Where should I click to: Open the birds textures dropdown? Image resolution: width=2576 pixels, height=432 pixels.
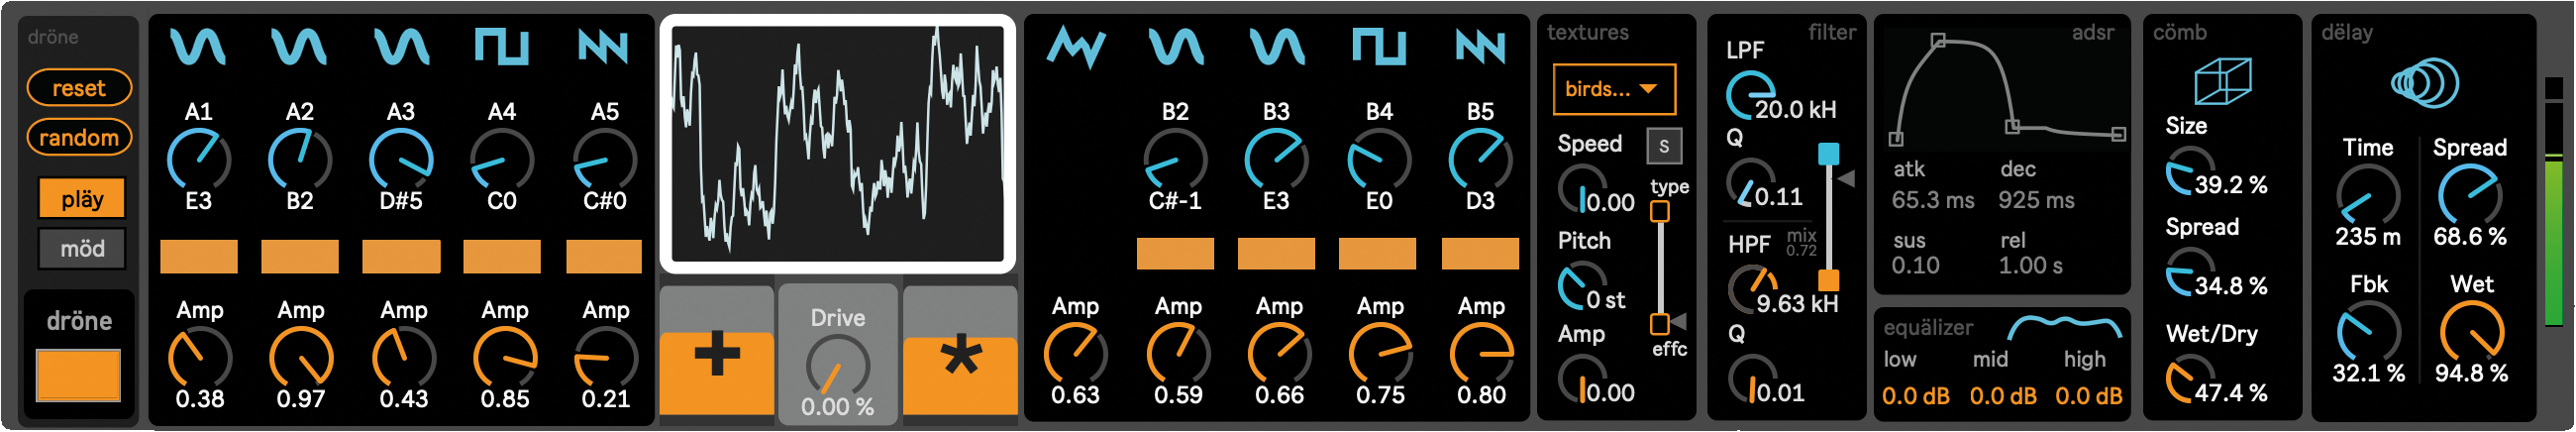[x=1612, y=89]
